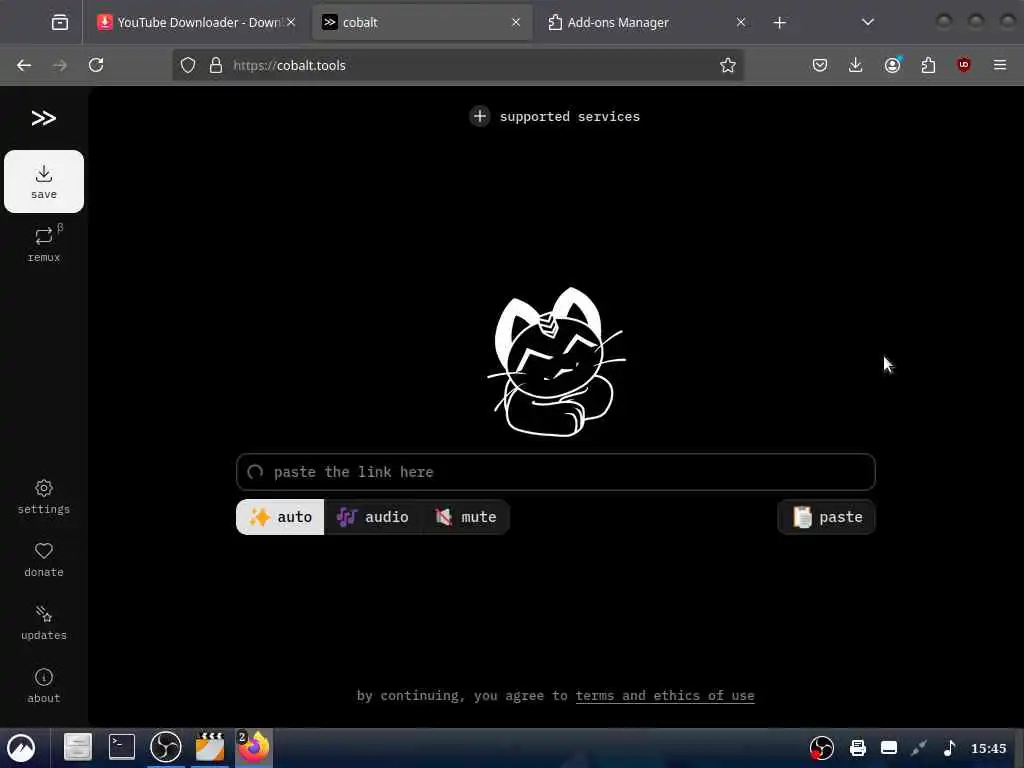Image resolution: width=1024 pixels, height=768 pixels.
Task: Open a new browser tab
Action: tap(779, 22)
